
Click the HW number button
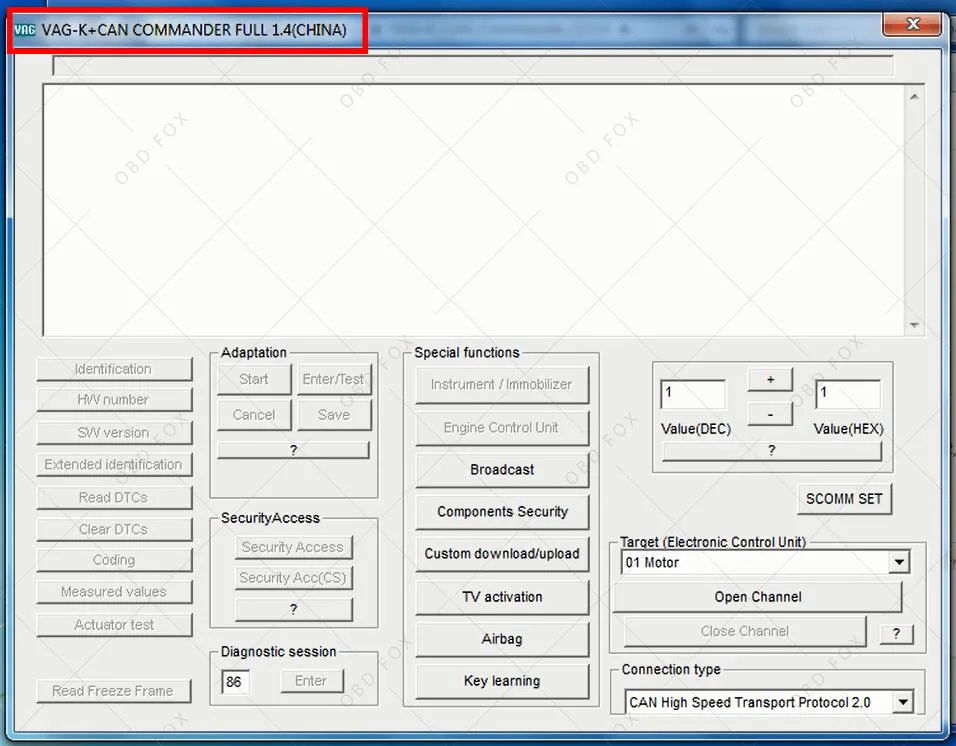pyautogui.click(x=114, y=400)
